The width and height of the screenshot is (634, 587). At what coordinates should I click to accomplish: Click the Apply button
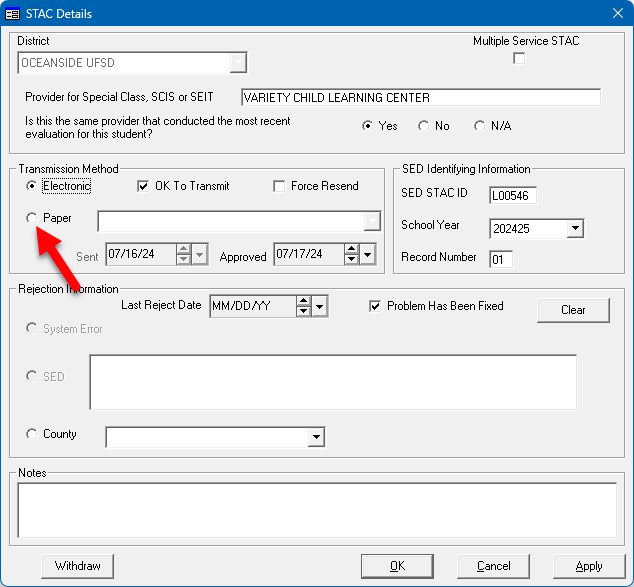click(x=589, y=566)
